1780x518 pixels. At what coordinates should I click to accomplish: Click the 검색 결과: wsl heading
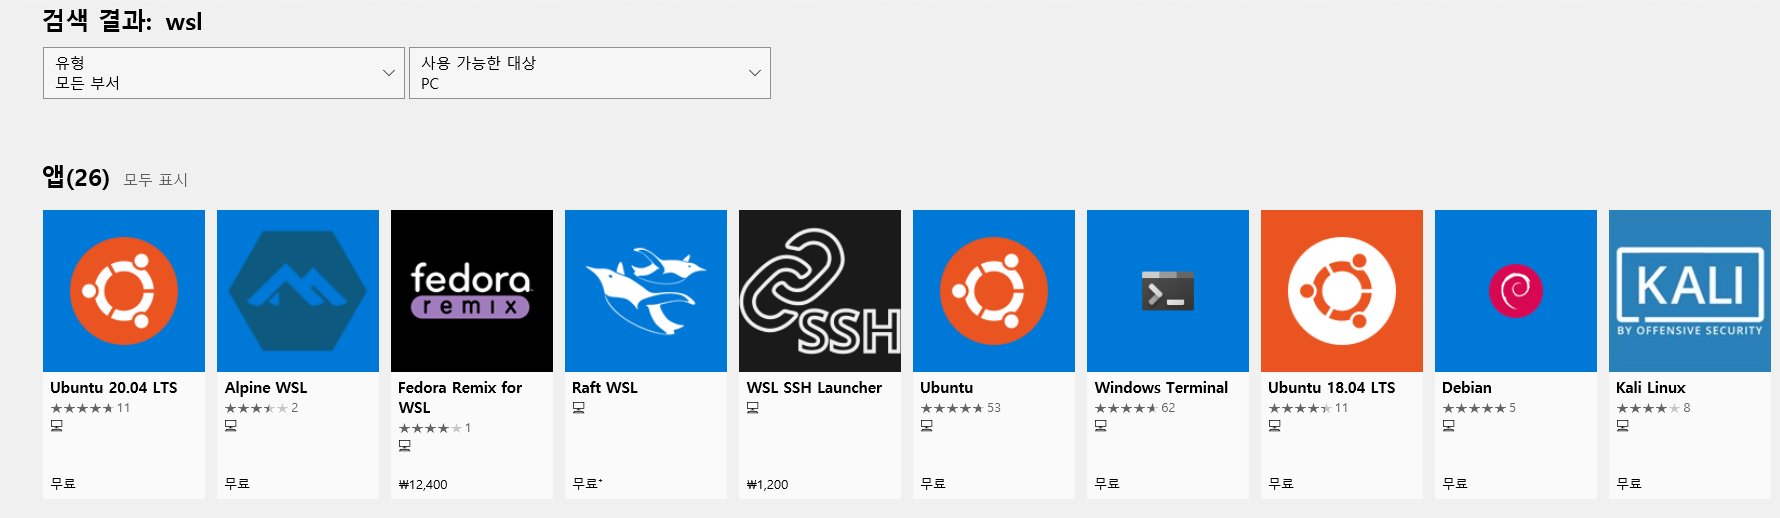122,21
